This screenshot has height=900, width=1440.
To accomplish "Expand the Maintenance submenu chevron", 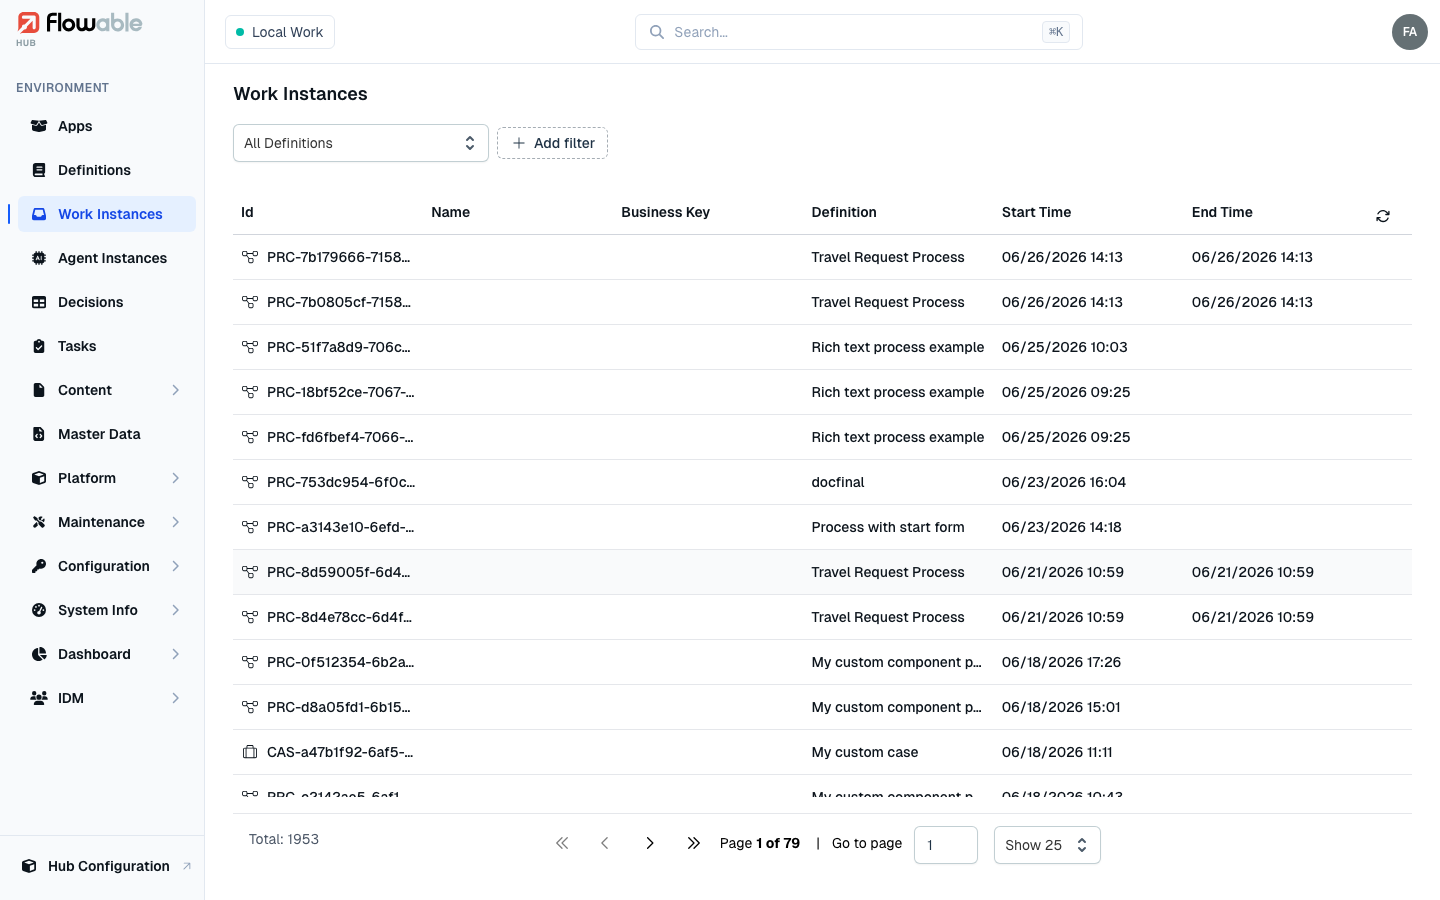I will [x=176, y=522].
